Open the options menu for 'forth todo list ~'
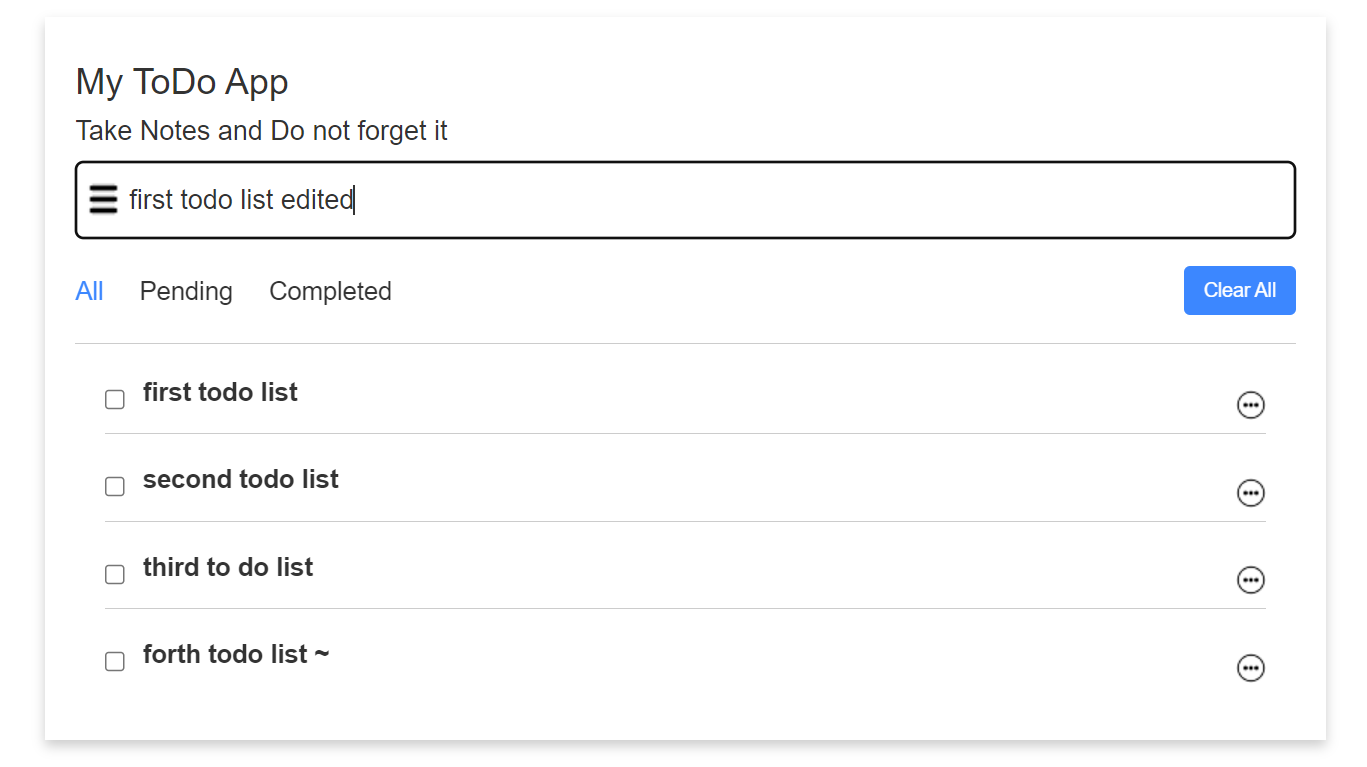Image resolution: width=1367 pixels, height=767 pixels. pos(1251,667)
